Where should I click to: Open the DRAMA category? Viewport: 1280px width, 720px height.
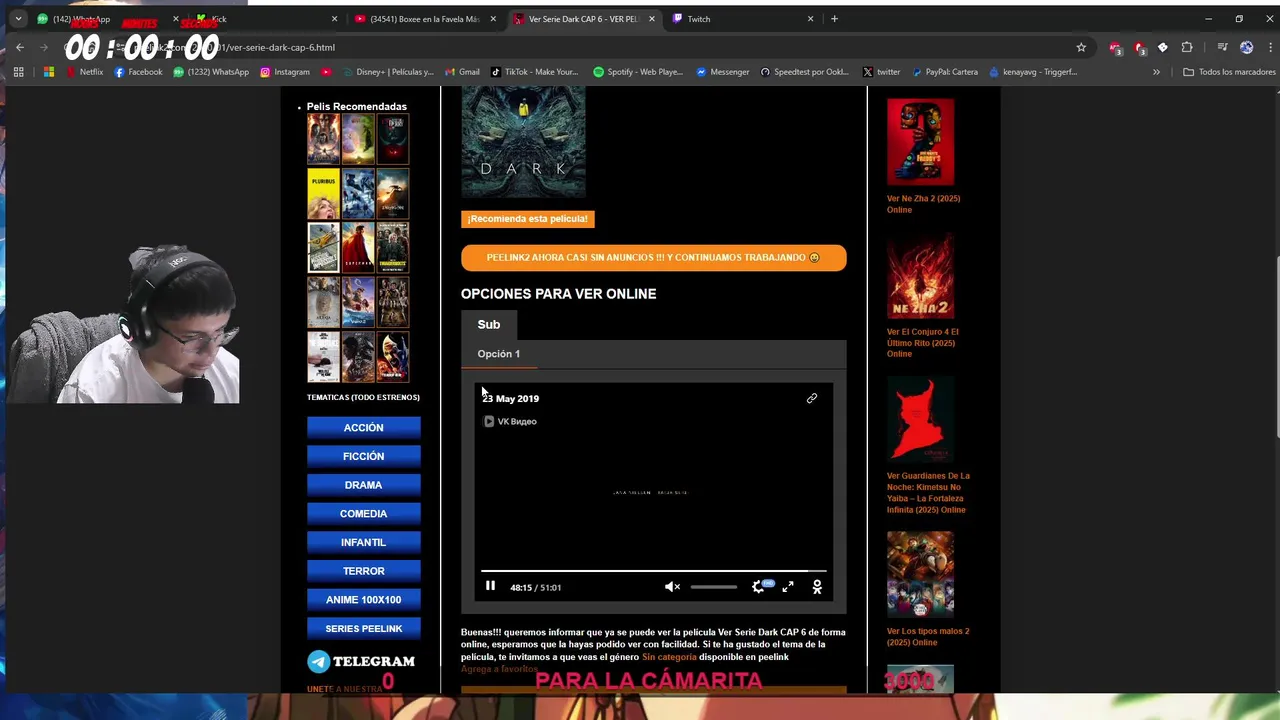(363, 485)
